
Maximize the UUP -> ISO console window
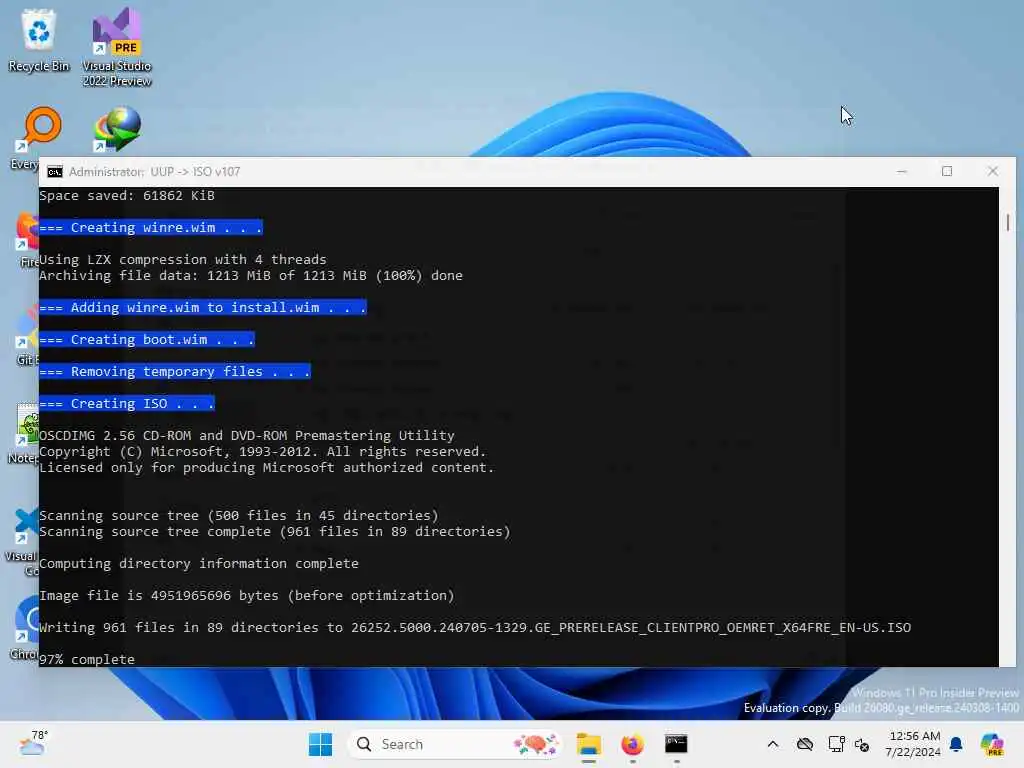pyautogui.click(x=947, y=171)
